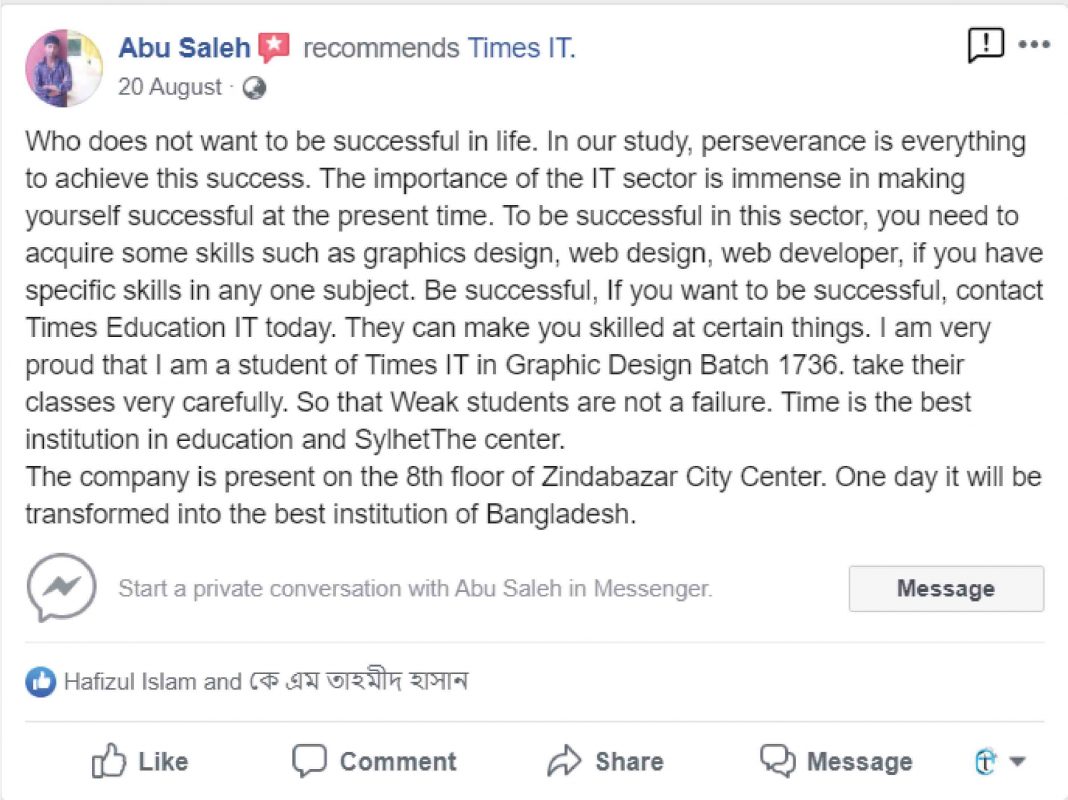Click the 'Start a private conversation' text
This screenshot has width=1068, height=800.
[415, 588]
